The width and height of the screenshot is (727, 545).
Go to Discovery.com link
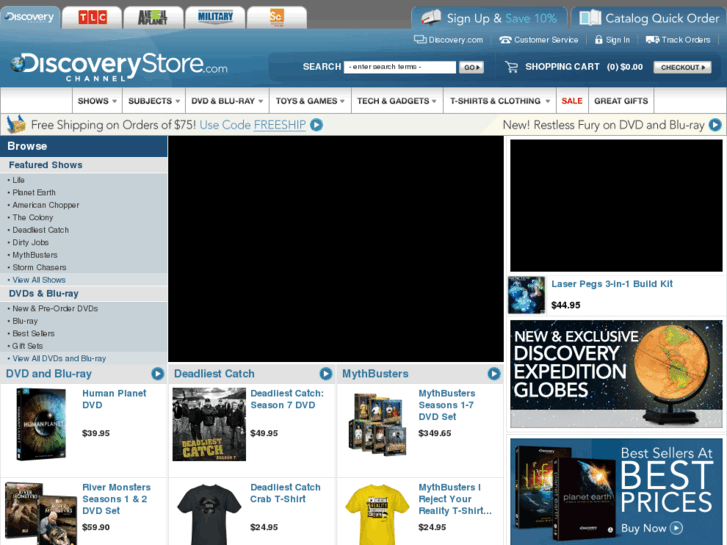click(455, 40)
